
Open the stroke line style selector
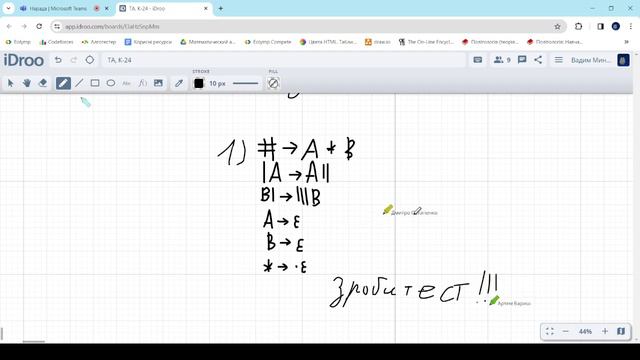tap(245, 83)
